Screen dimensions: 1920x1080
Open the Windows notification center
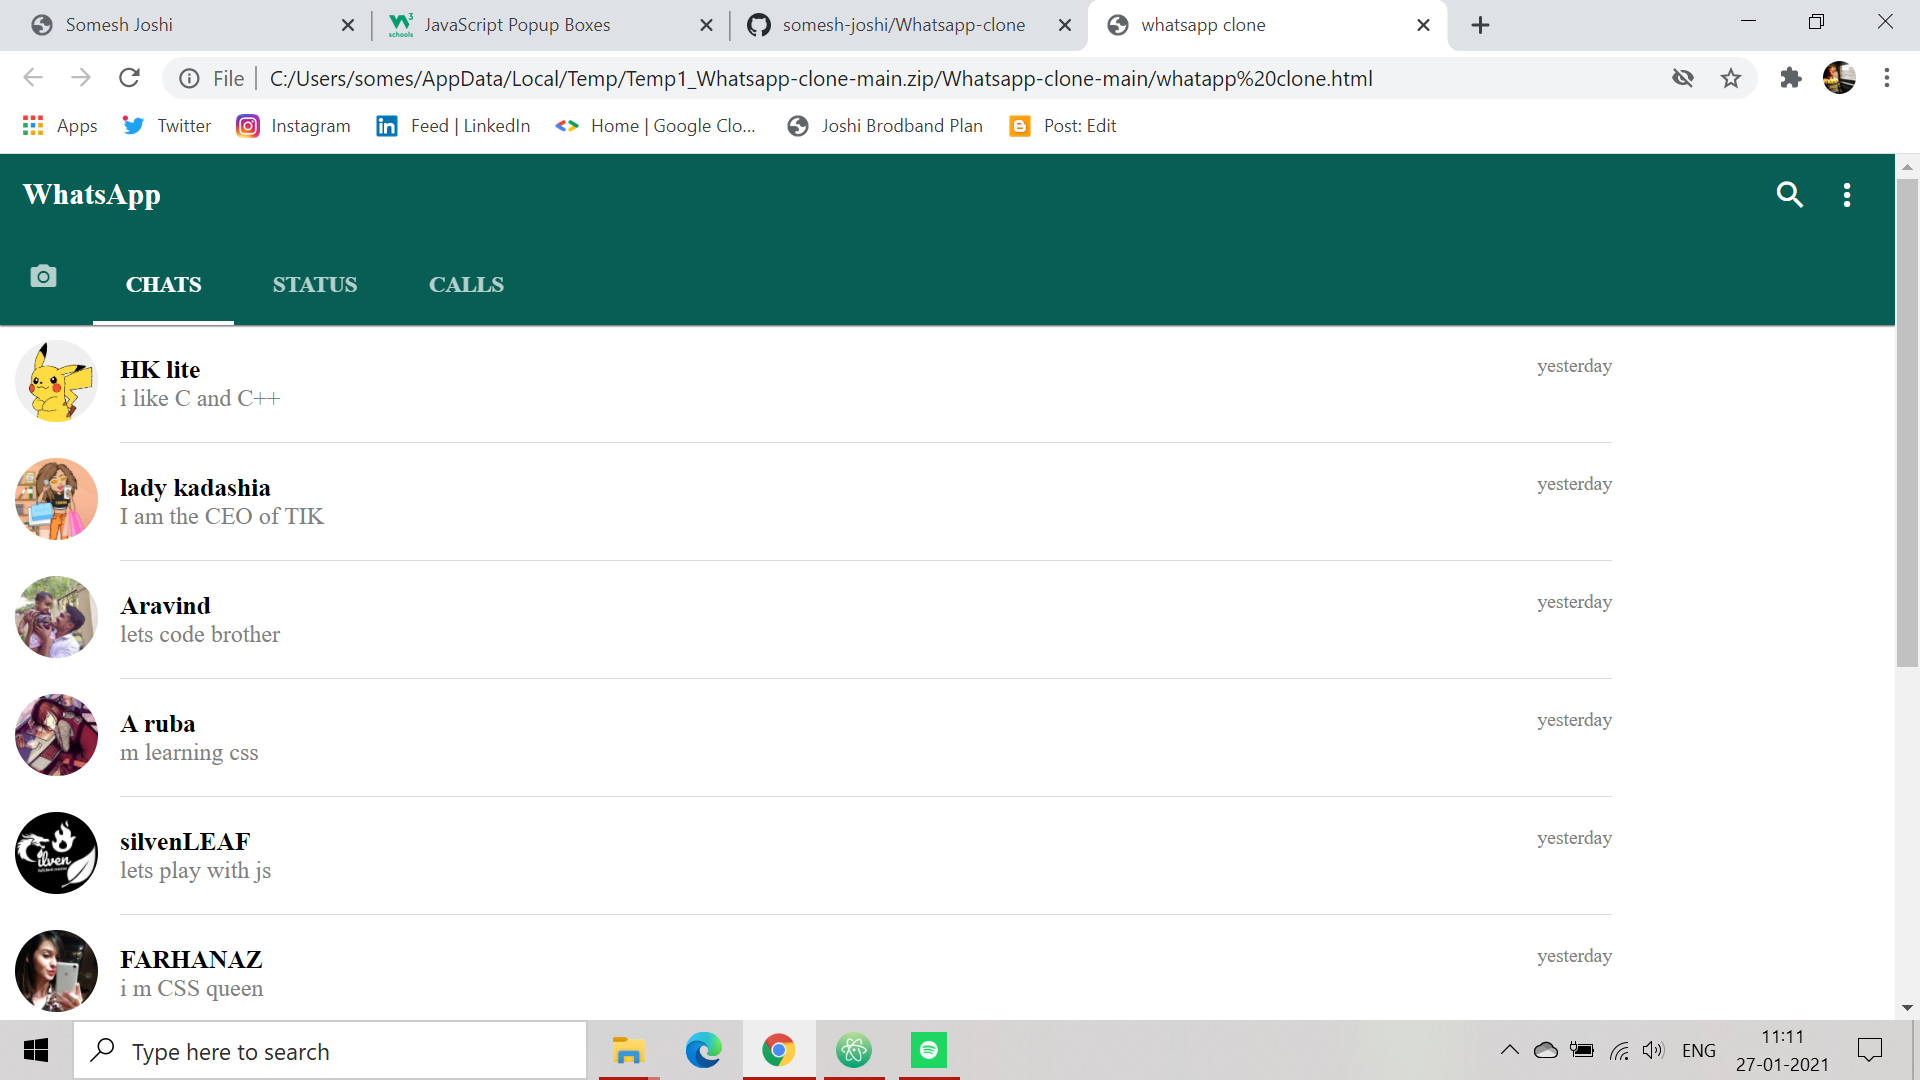click(1869, 1050)
